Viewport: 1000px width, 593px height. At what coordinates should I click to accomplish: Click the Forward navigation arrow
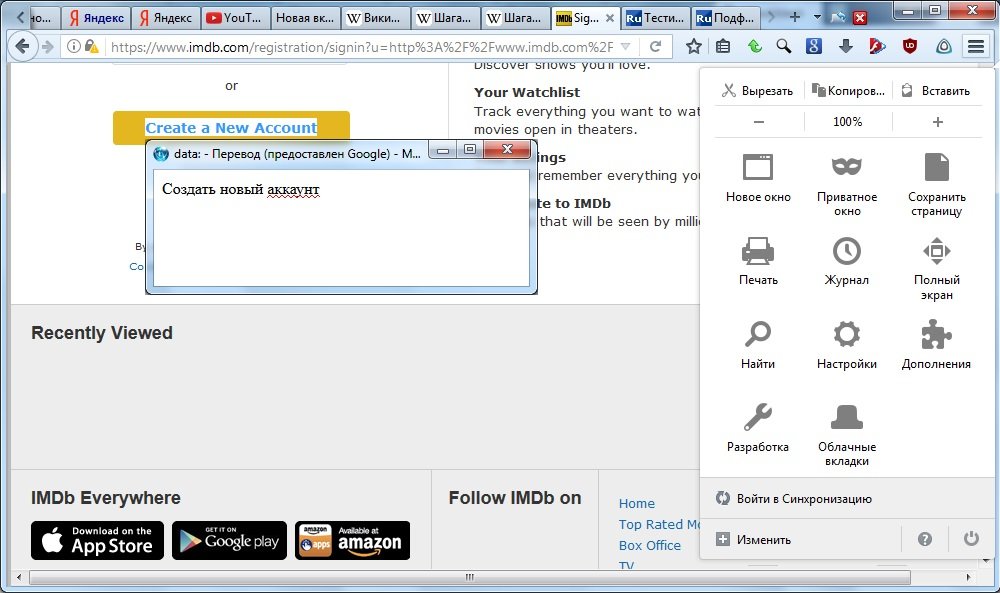pyautogui.click(x=47, y=47)
